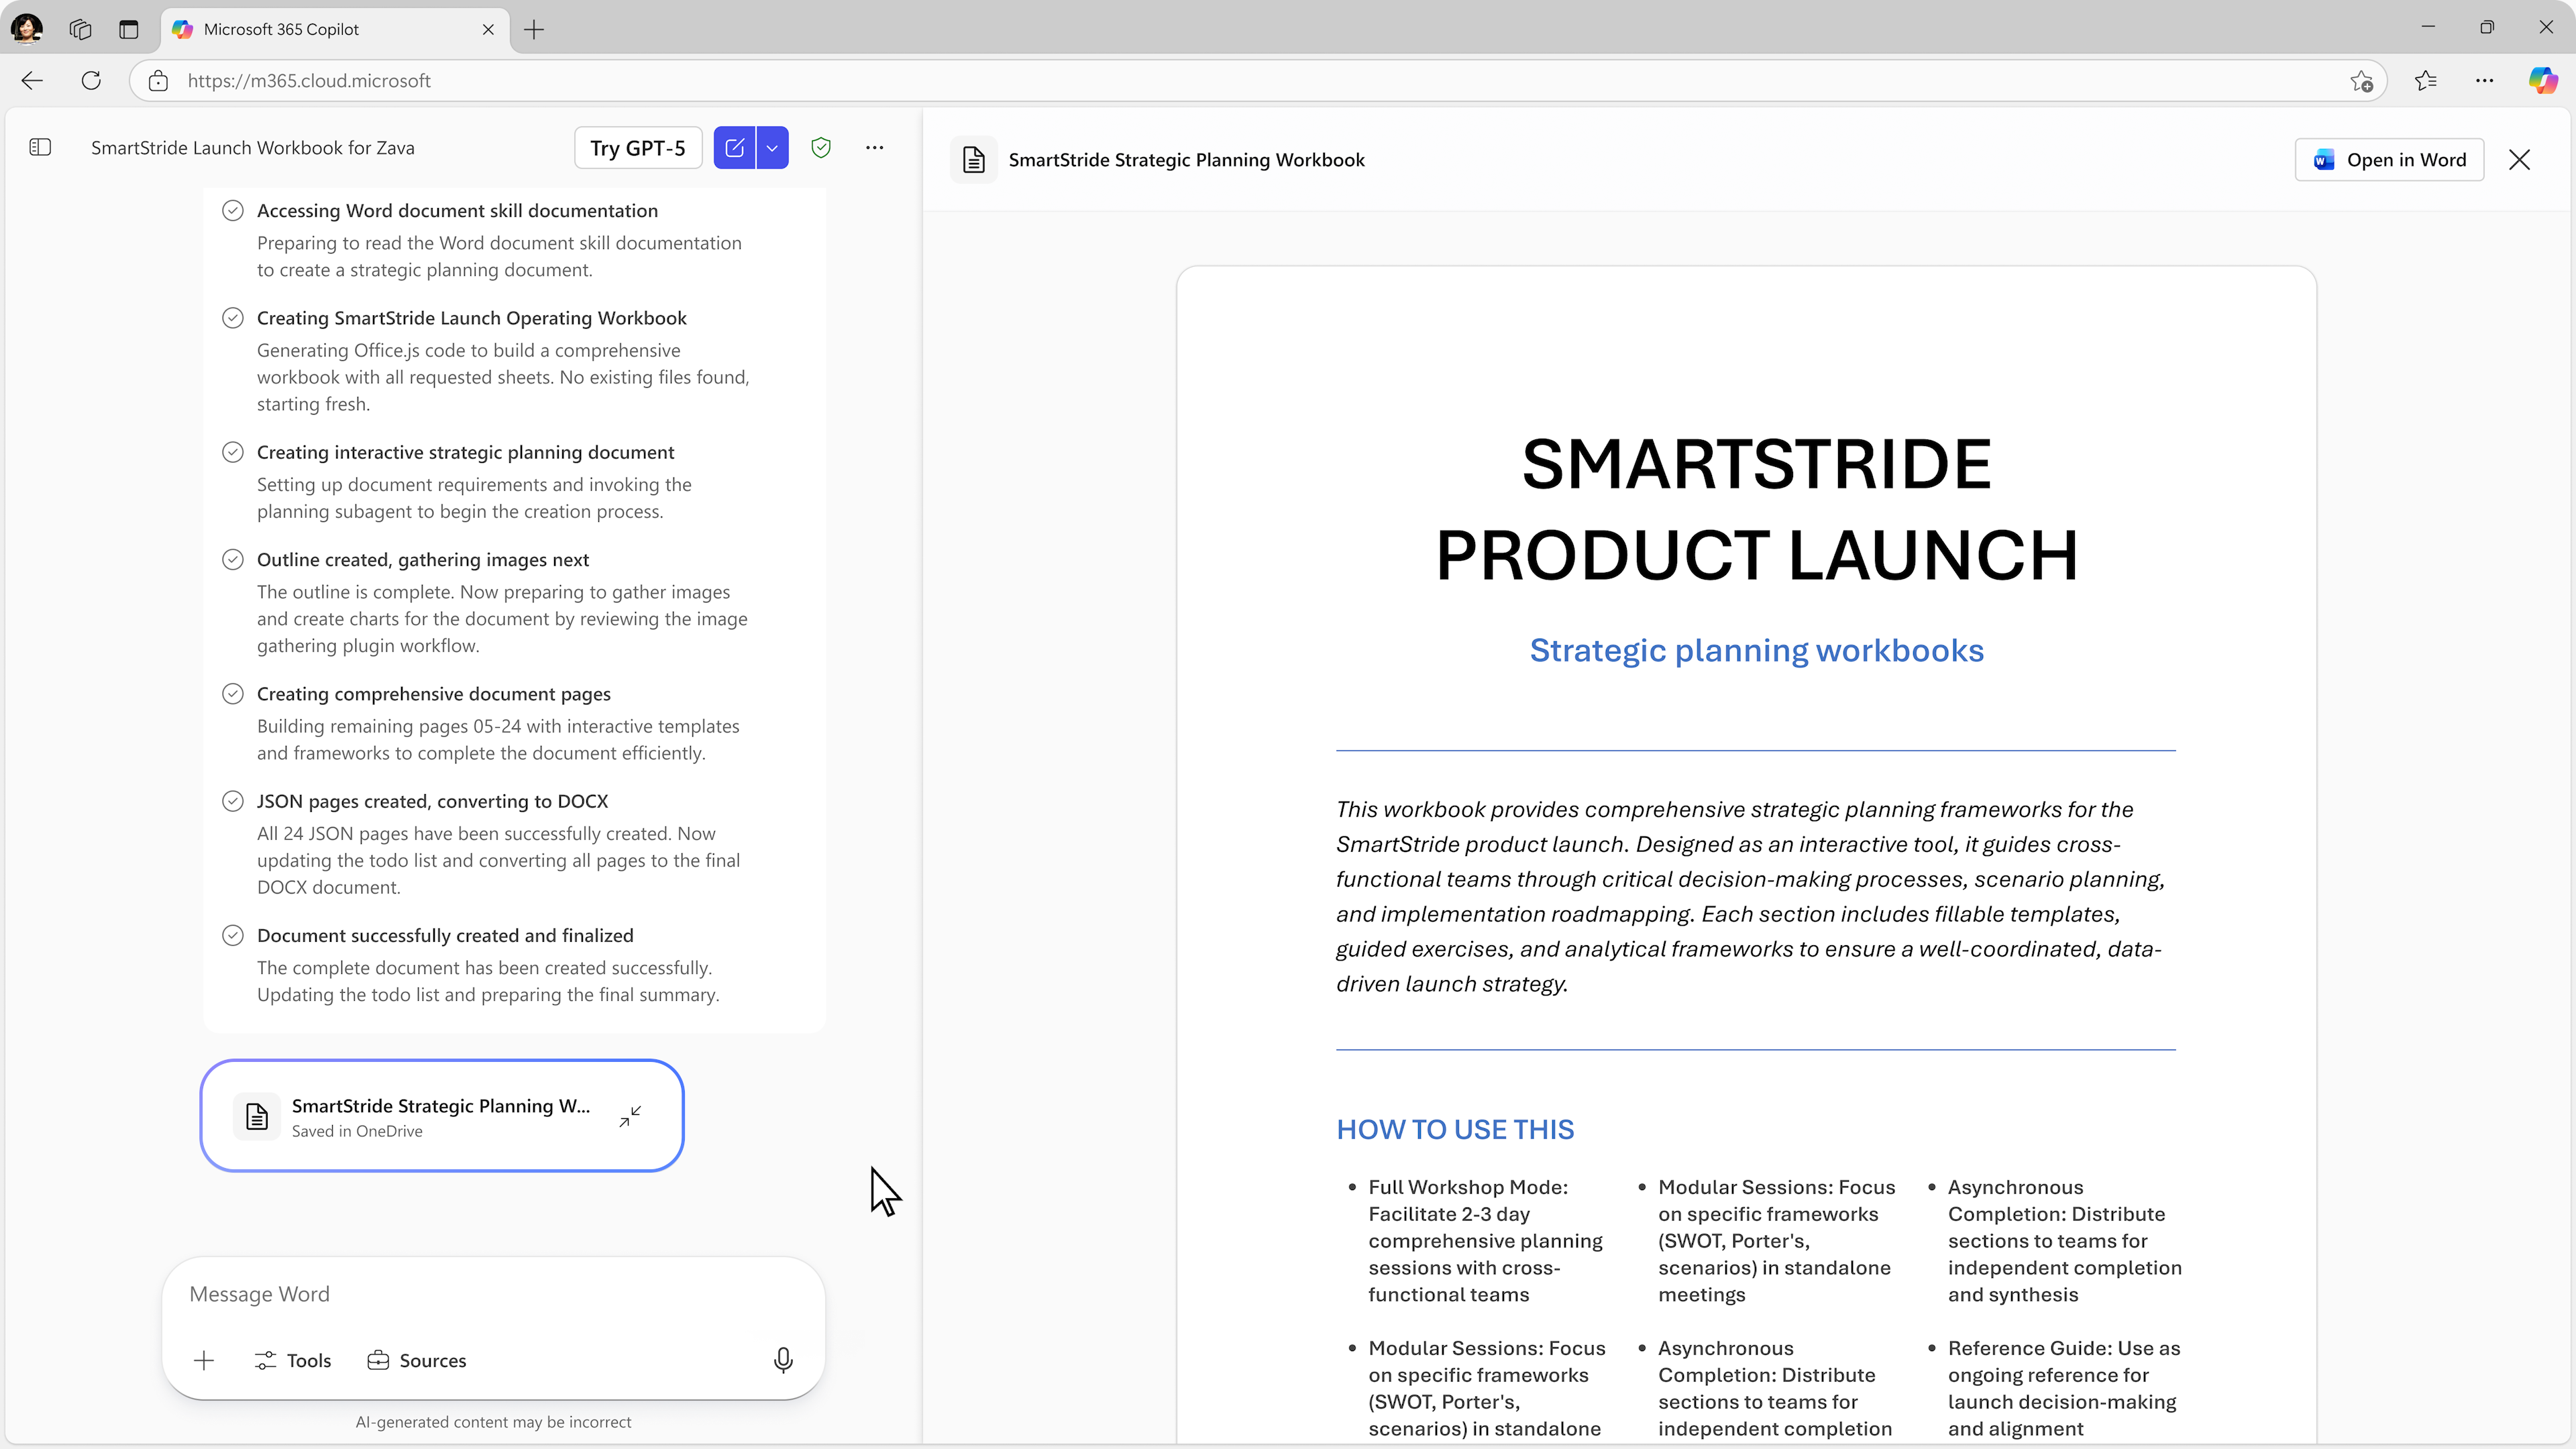Collapse the SmartStride document card
Image resolution: width=2576 pixels, height=1449 pixels.
[630, 1116]
